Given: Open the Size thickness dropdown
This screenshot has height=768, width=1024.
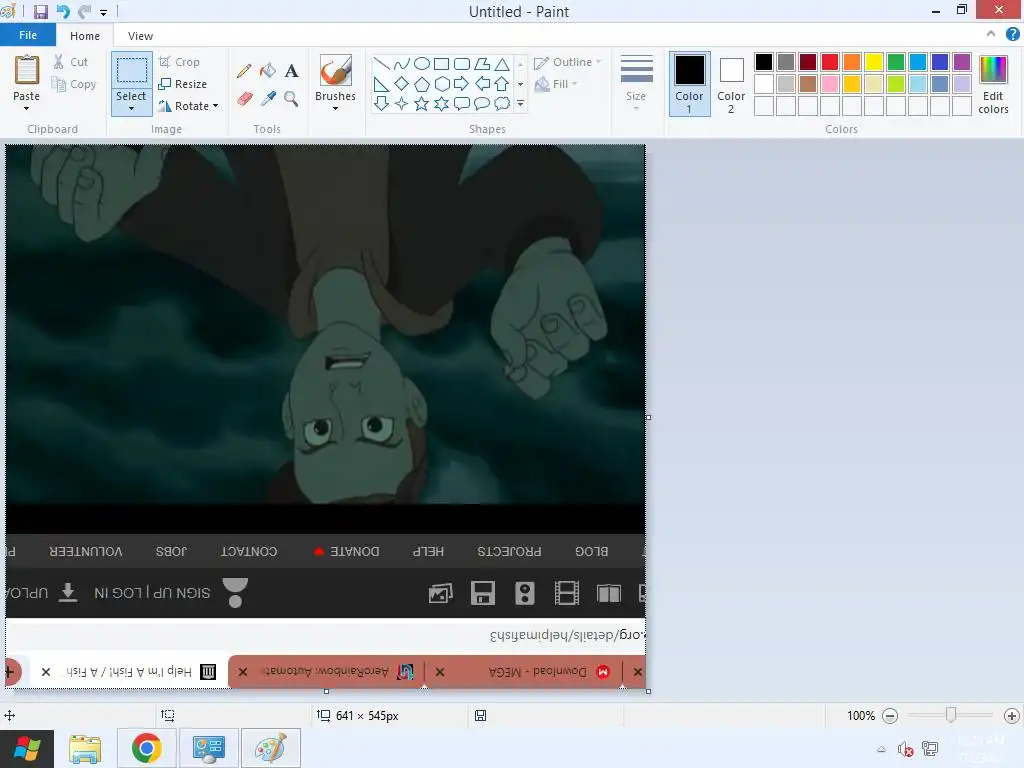Looking at the screenshot, I should (x=636, y=82).
